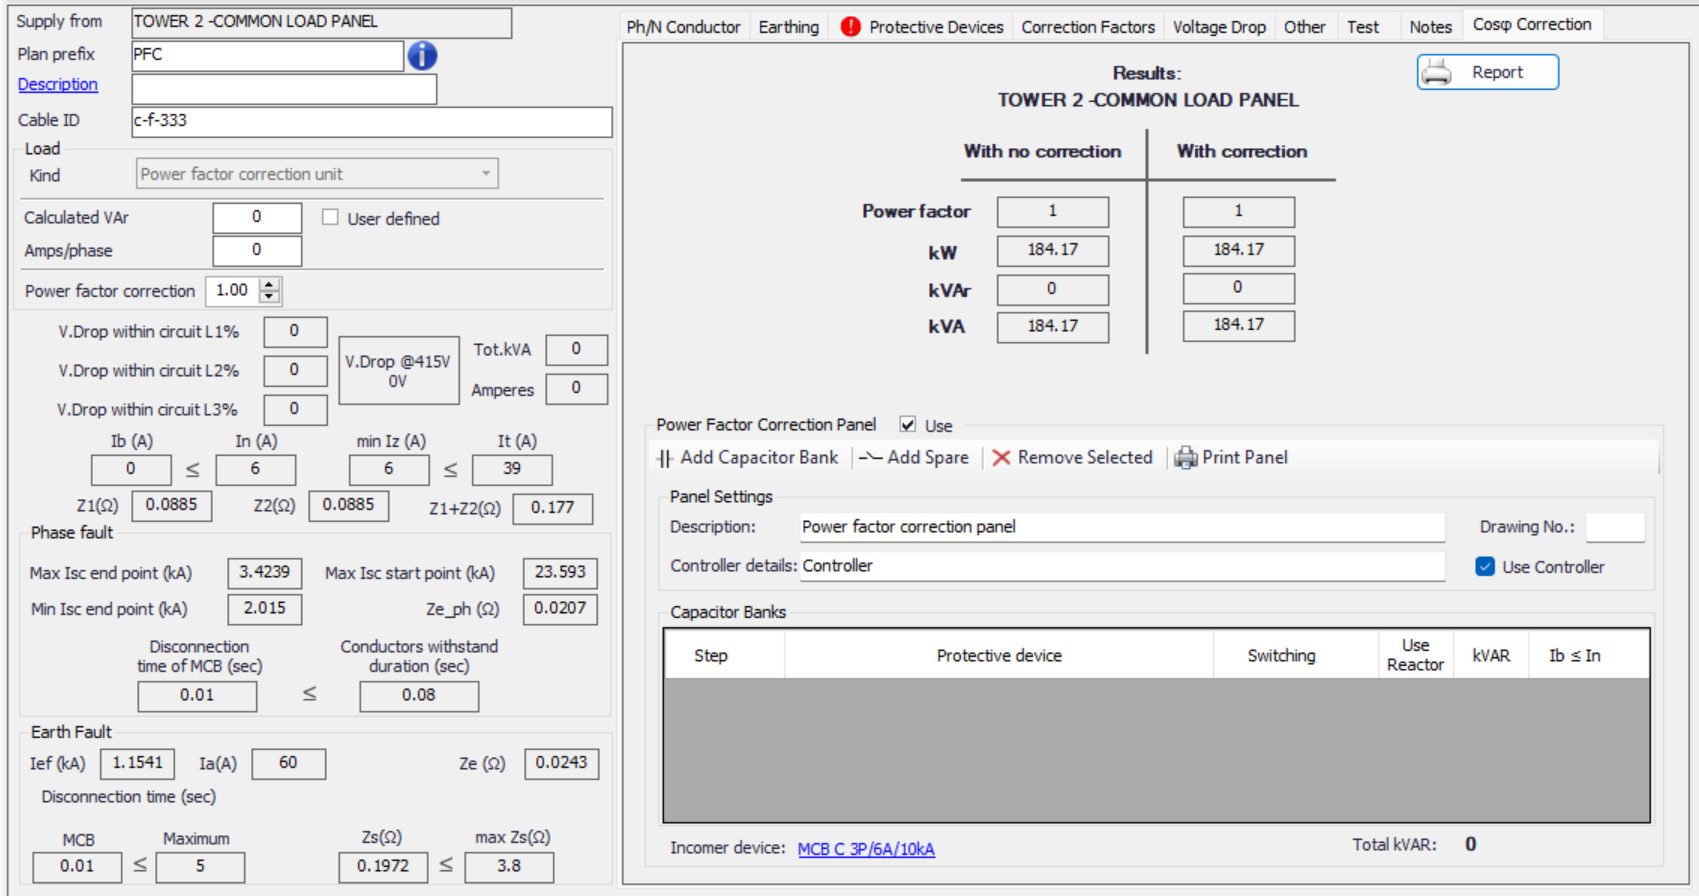Screen dimensions: 1699x896
Task: Click the max Zs value 3.8
Action: click(509, 866)
